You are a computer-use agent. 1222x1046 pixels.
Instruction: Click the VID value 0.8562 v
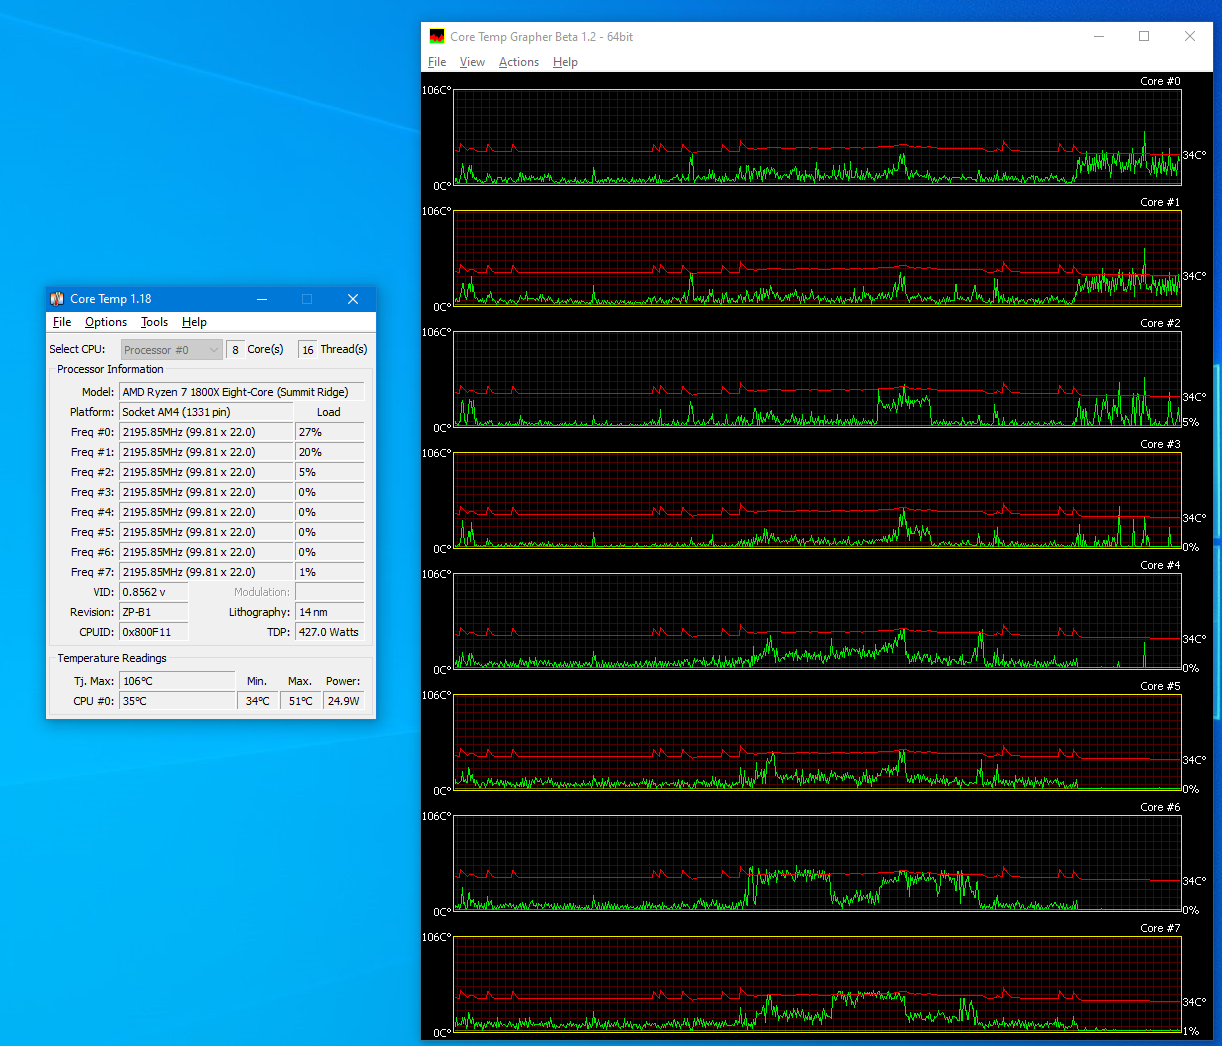pyautogui.click(x=154, y=592)
